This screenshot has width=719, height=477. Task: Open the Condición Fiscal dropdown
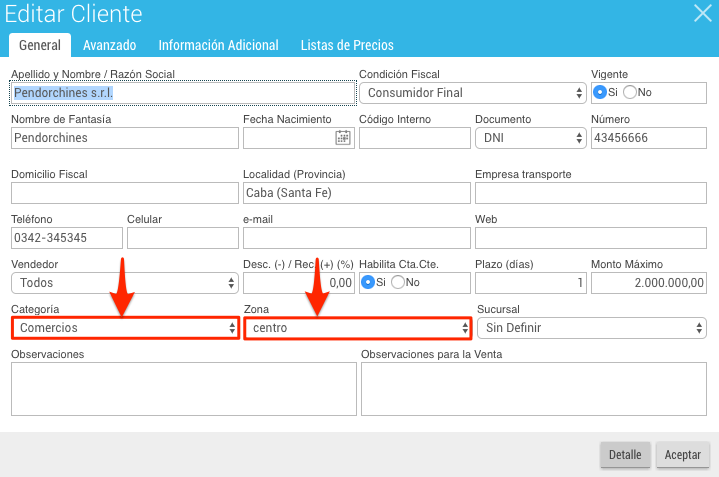coord(473,93)
